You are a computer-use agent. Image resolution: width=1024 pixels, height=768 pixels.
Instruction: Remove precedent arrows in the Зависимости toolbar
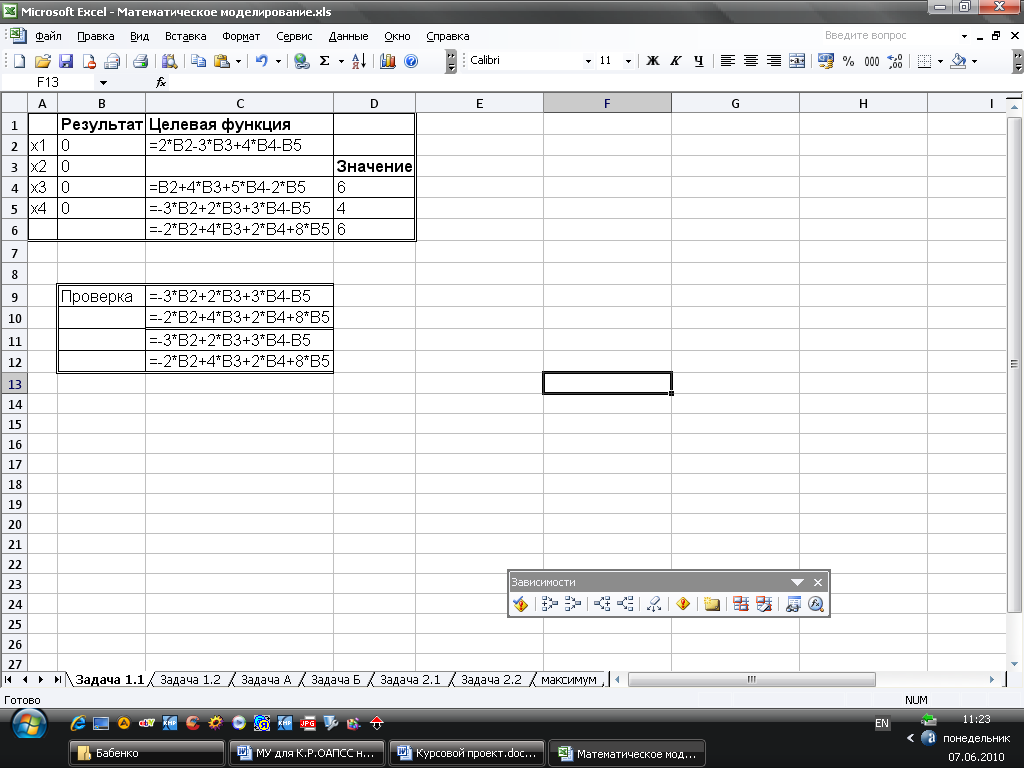[x=573, y=604]
